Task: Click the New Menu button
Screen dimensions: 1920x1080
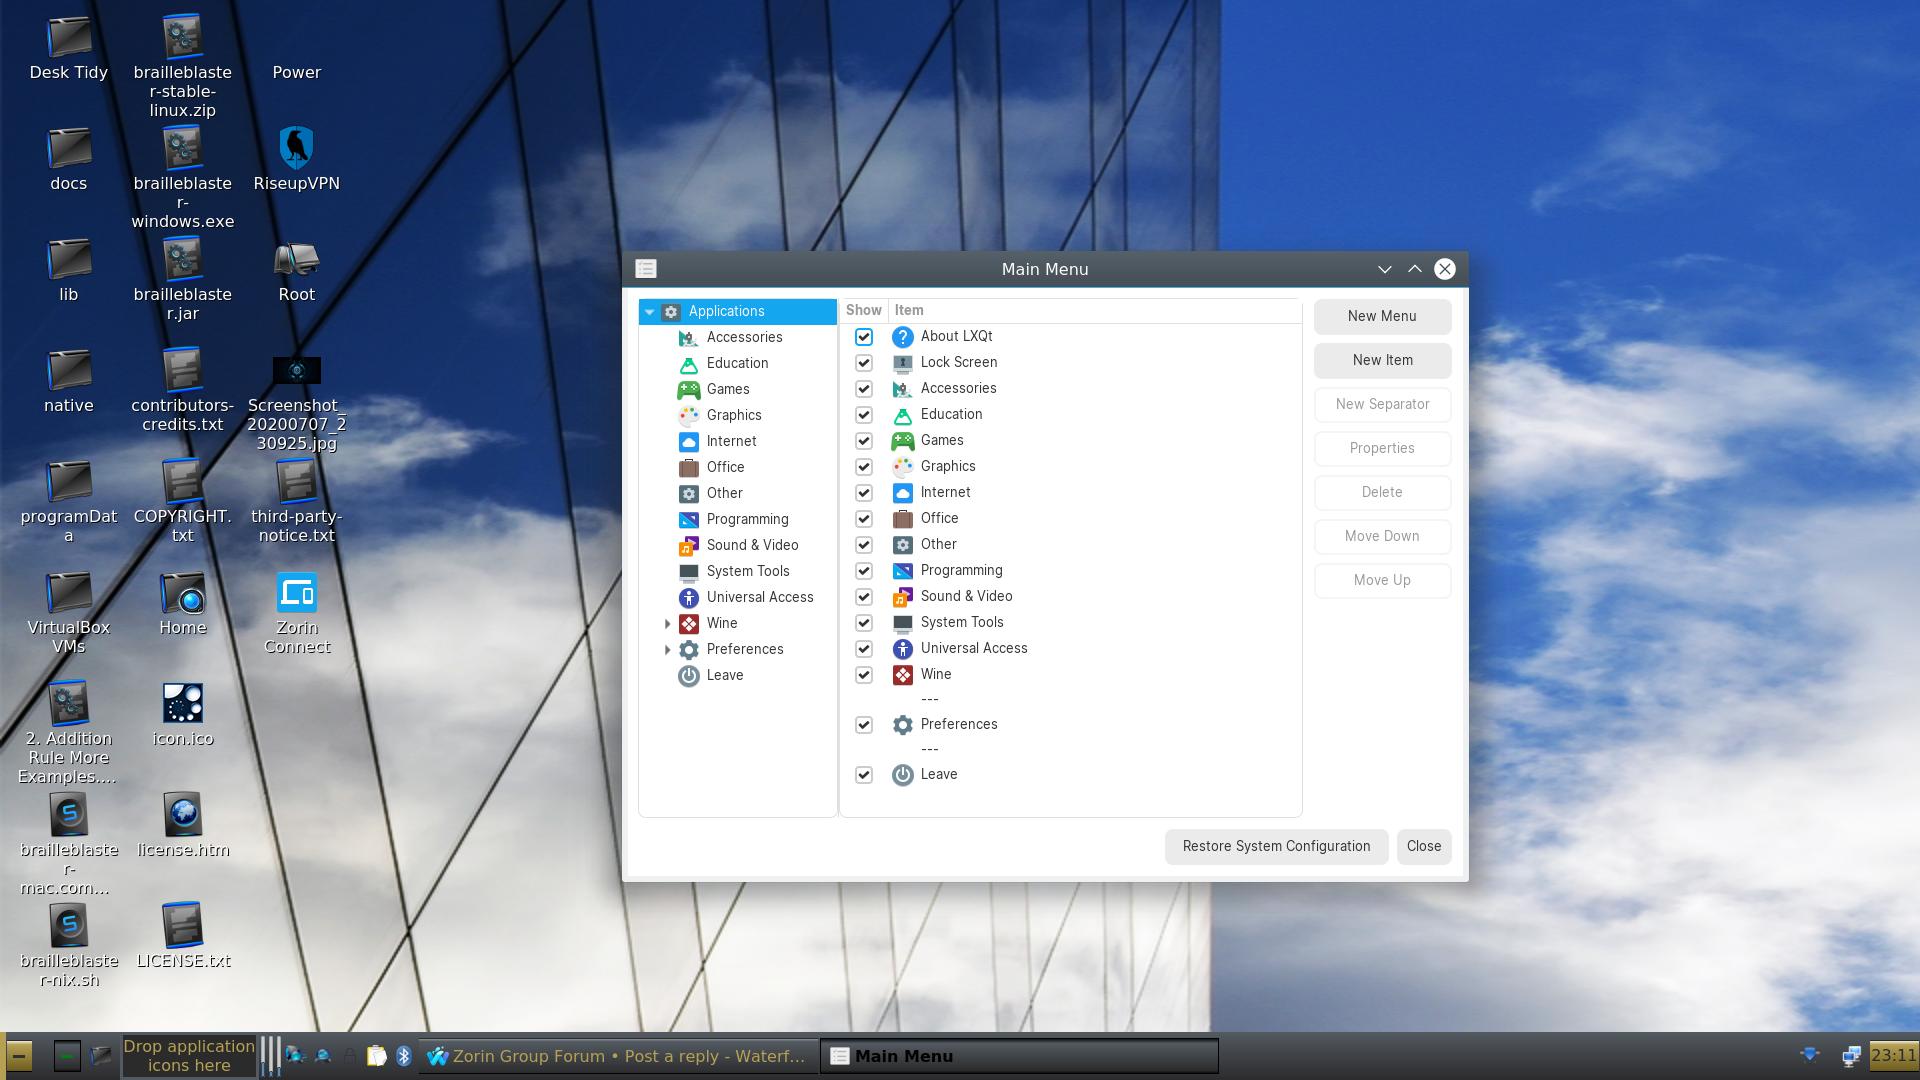Action: [x=1381, y=315]
